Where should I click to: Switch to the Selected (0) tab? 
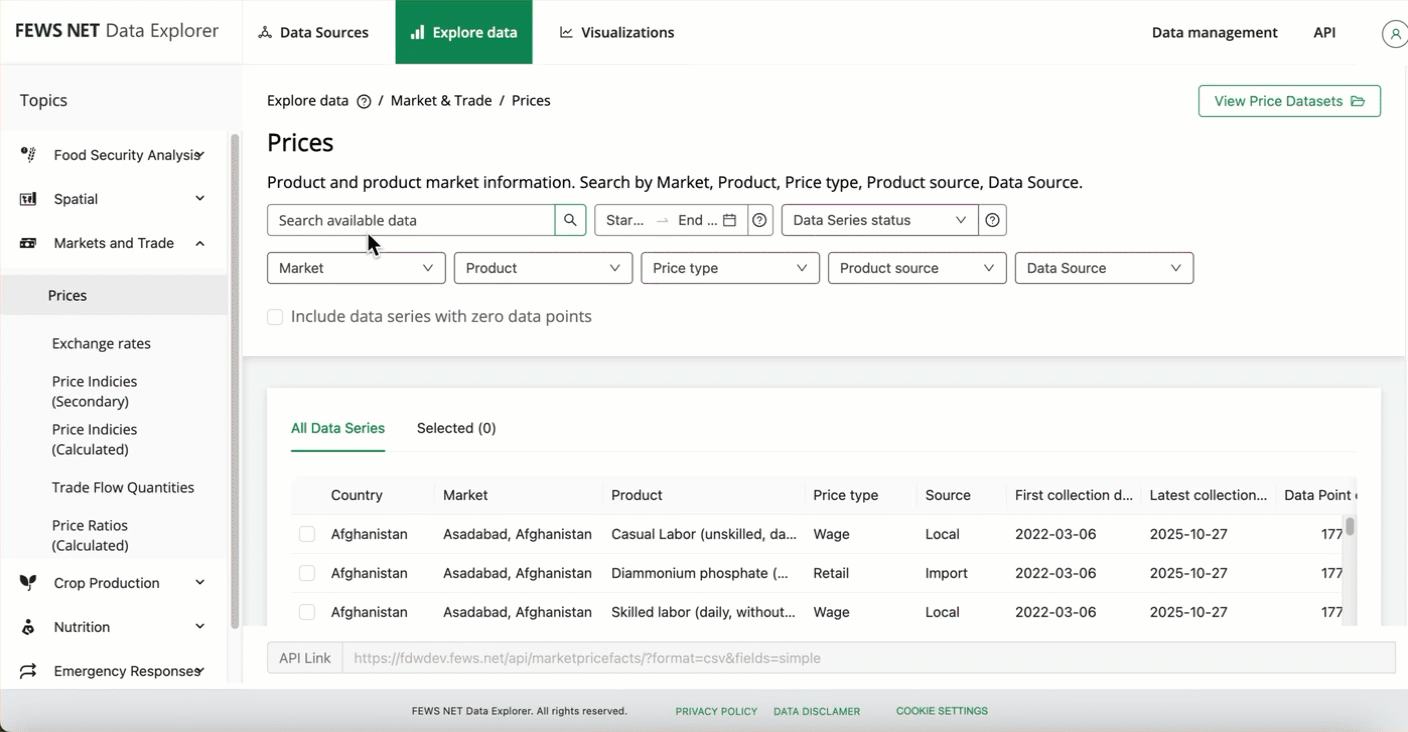[456, 428]
